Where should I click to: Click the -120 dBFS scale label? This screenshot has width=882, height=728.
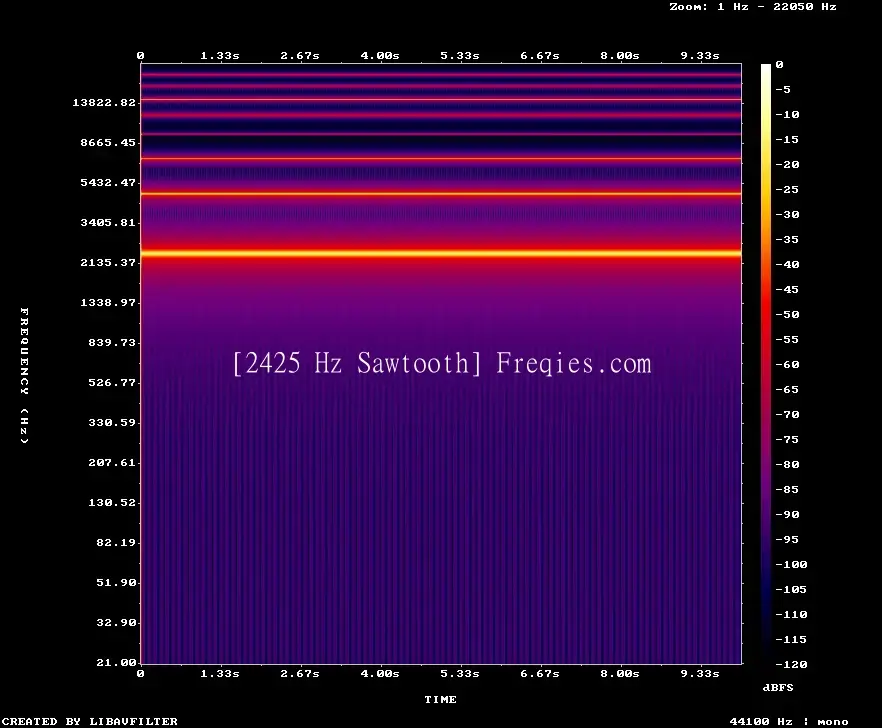(791, 664)
